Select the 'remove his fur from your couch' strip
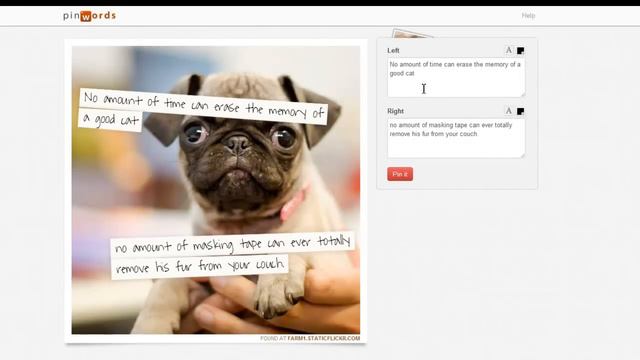Image resolution: width=640 pixels, height=360 pixels. click(x=200, y=267)
